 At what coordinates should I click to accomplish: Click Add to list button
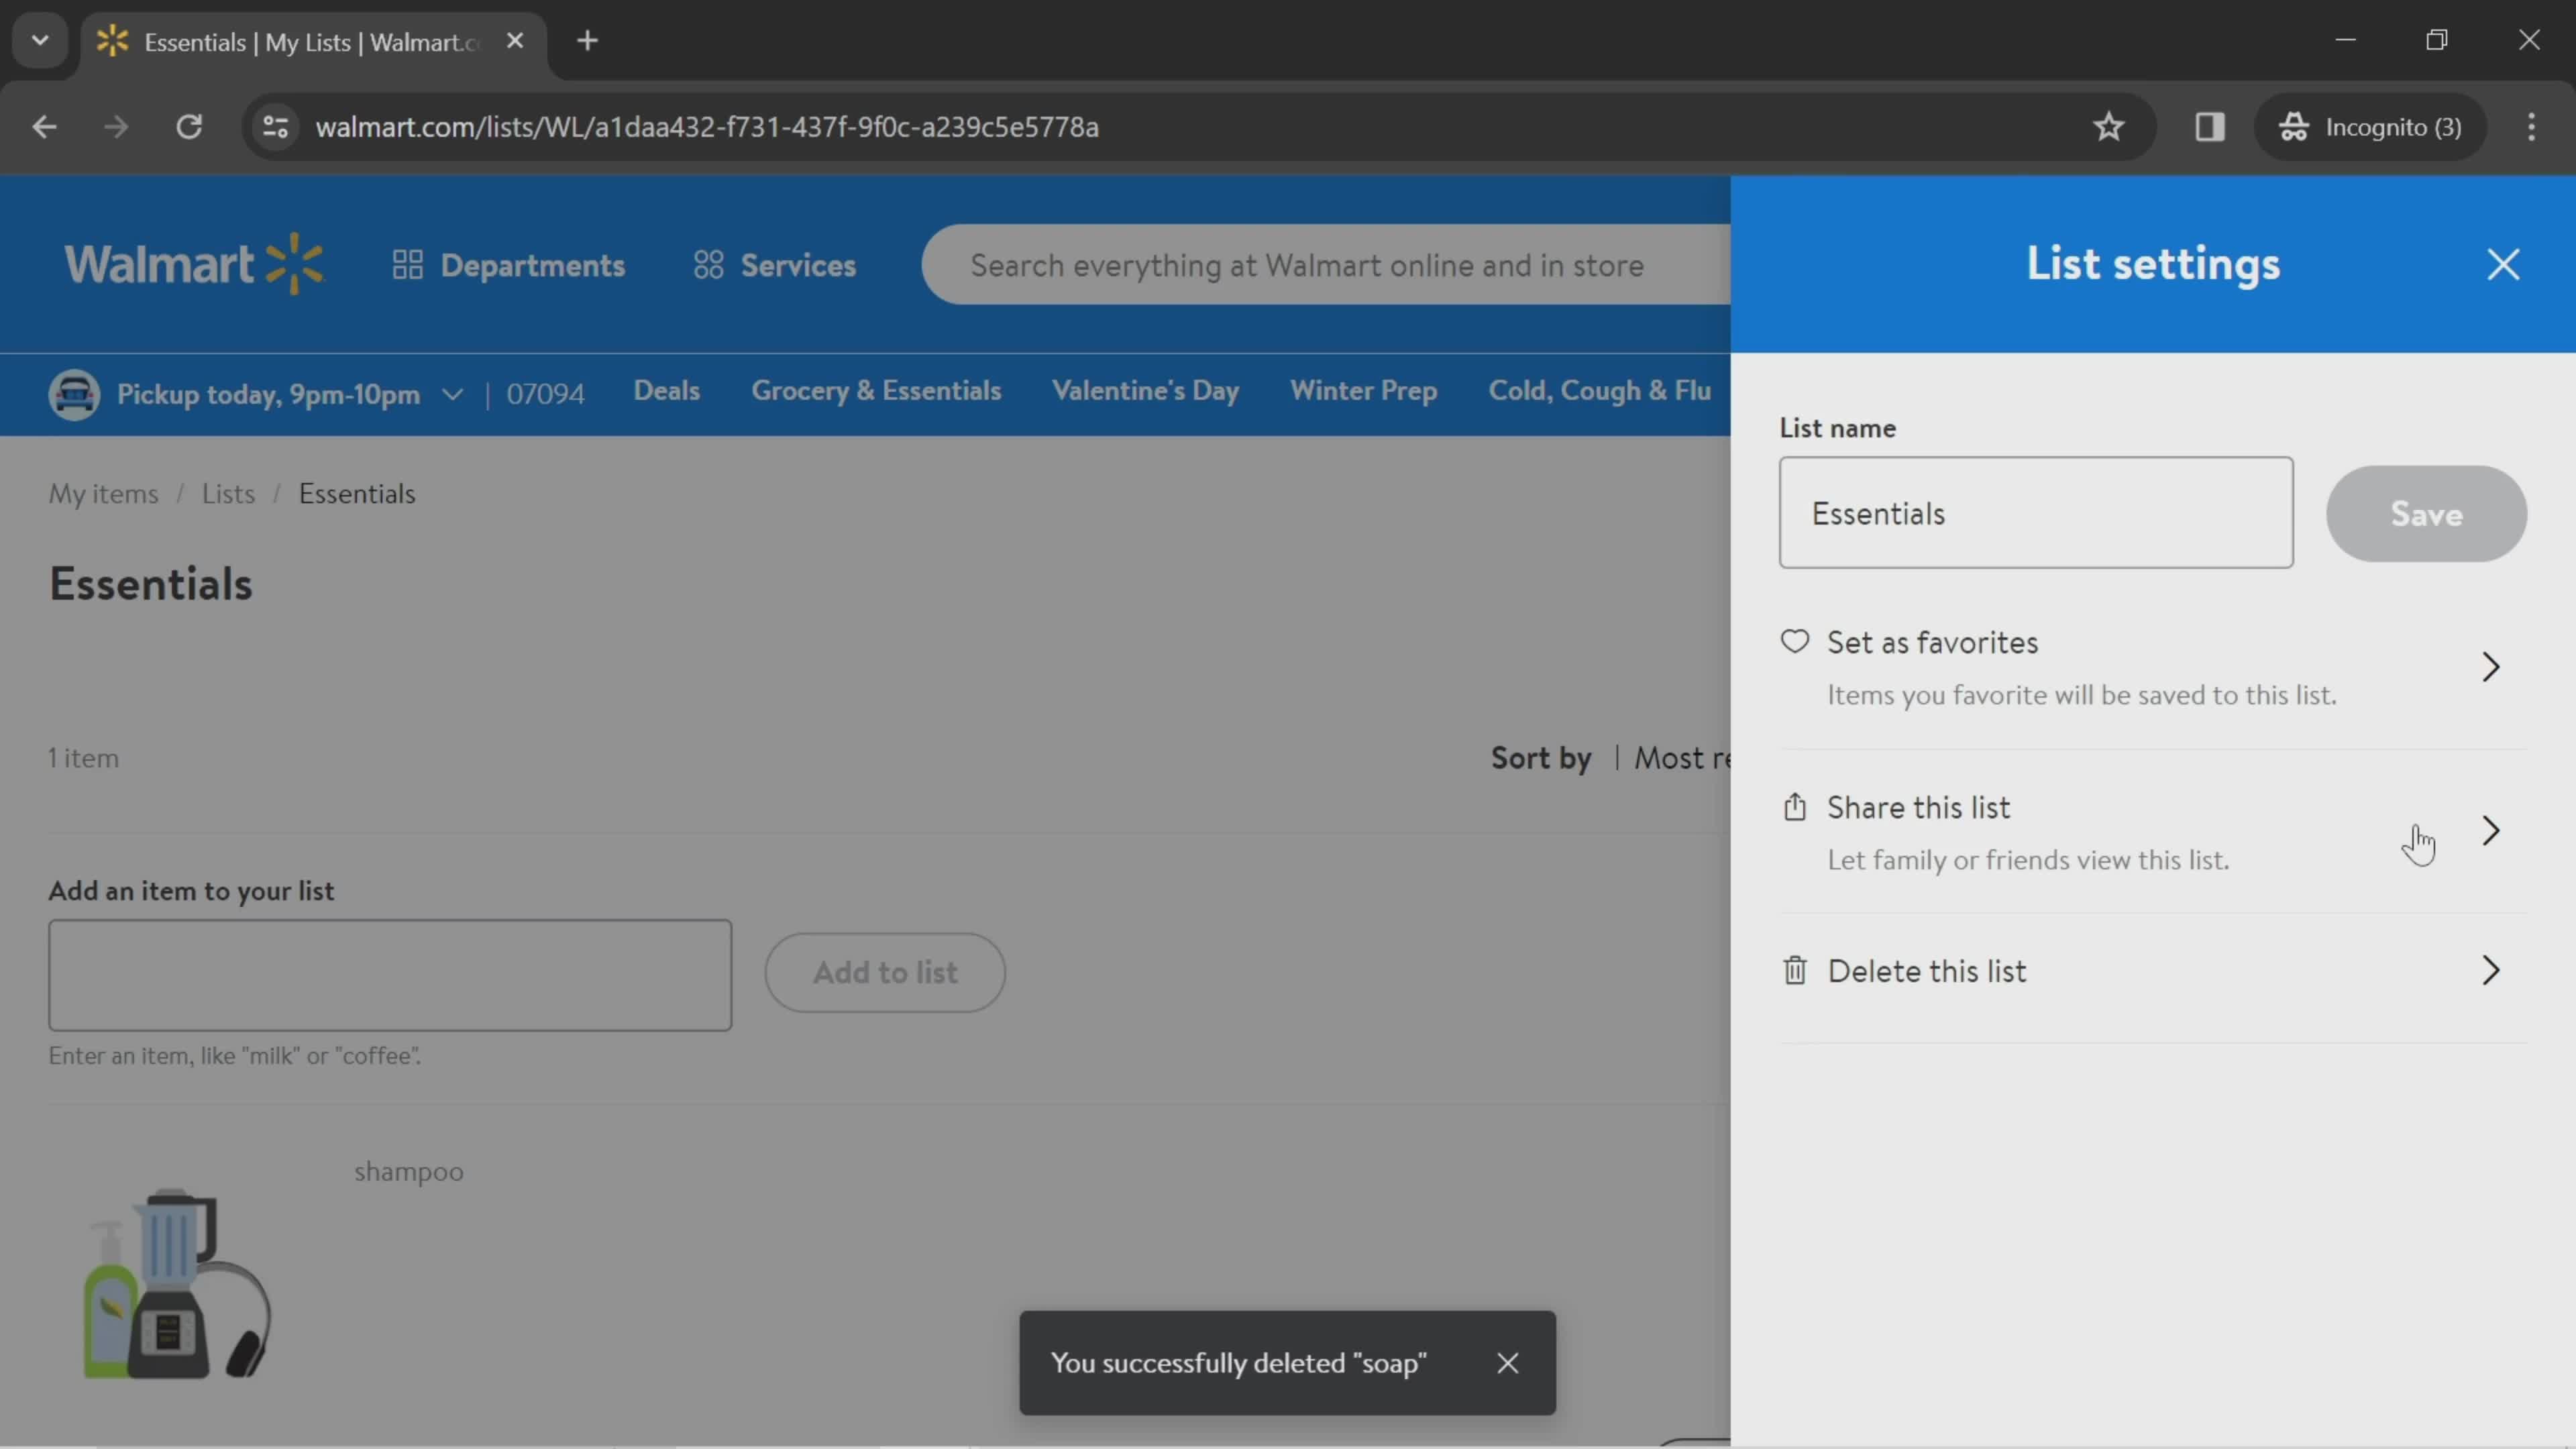[x=885, y=971]
